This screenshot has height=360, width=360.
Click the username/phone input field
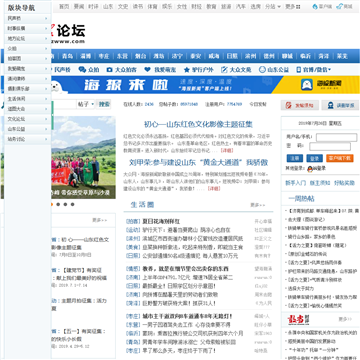point(336,137)
